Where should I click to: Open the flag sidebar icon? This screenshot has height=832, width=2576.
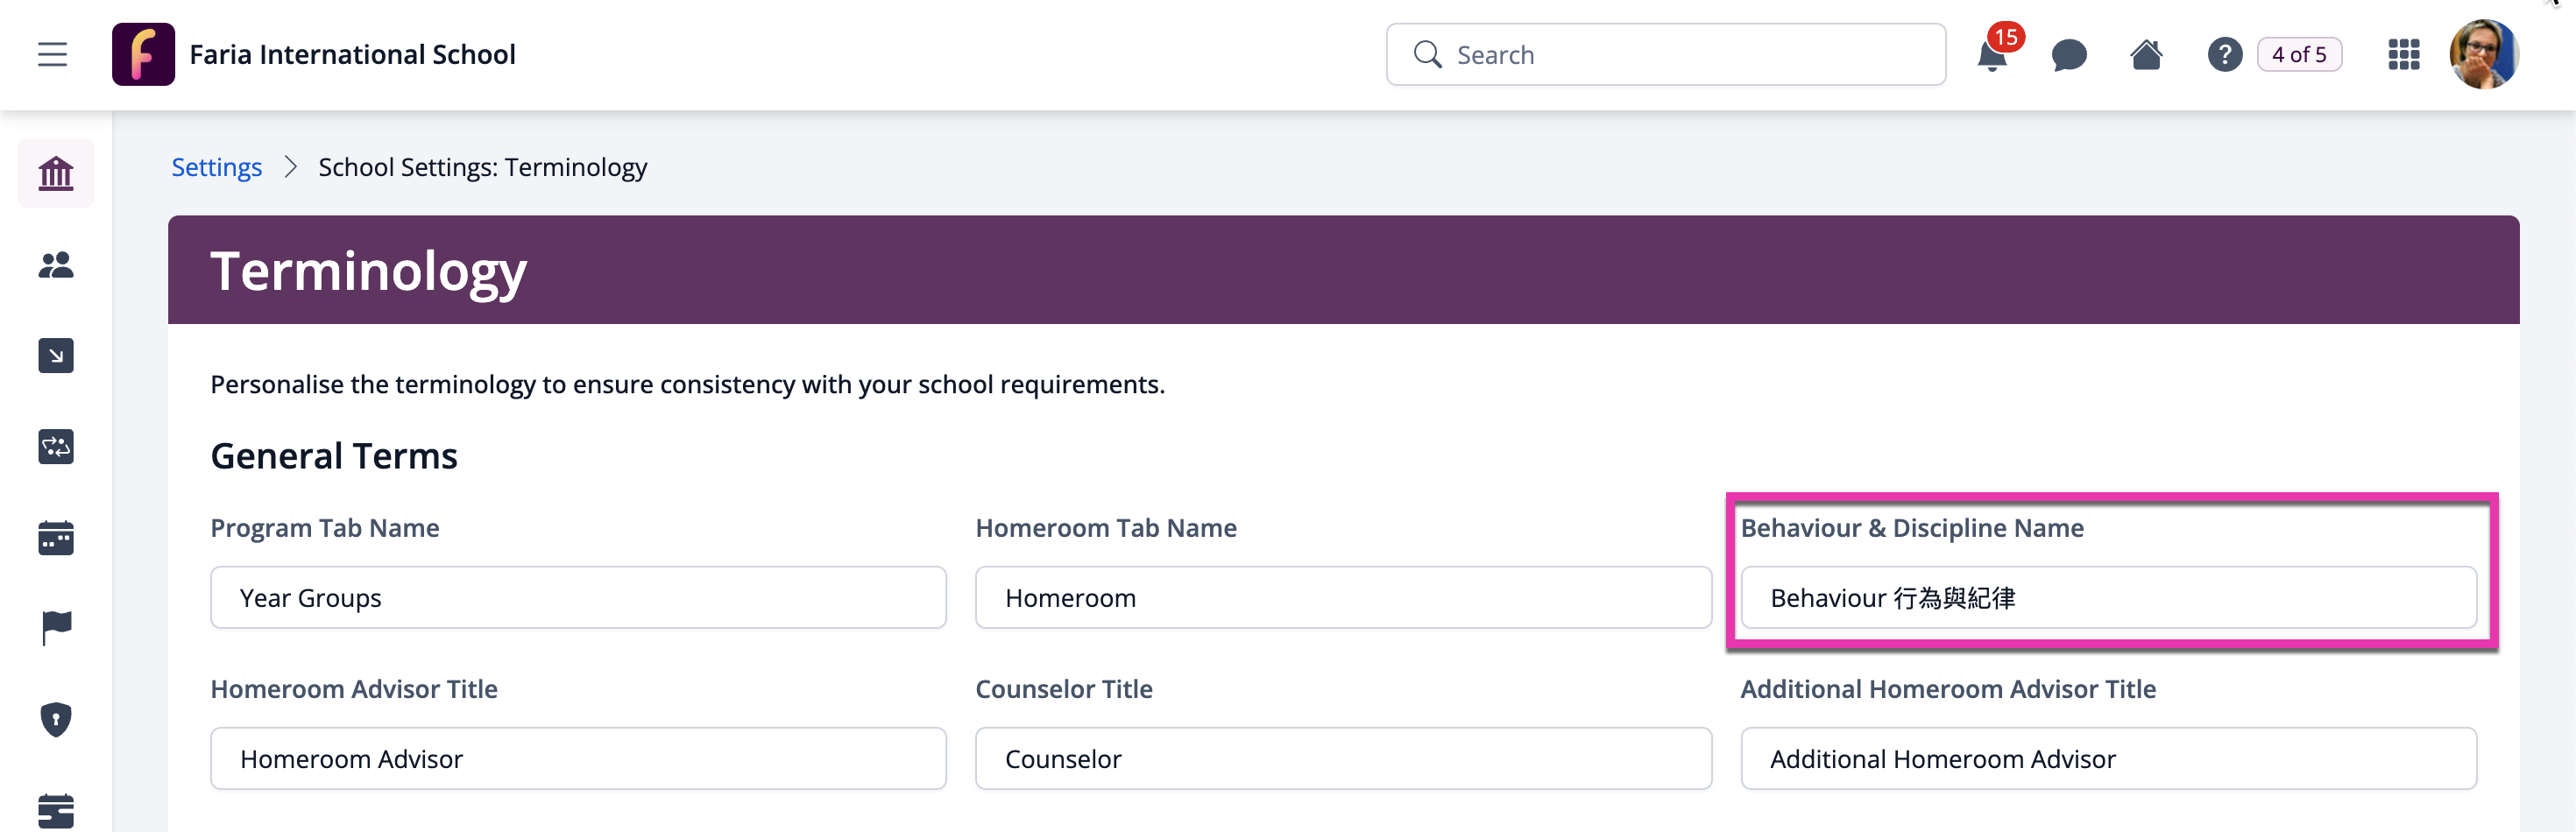coord(56,628)
